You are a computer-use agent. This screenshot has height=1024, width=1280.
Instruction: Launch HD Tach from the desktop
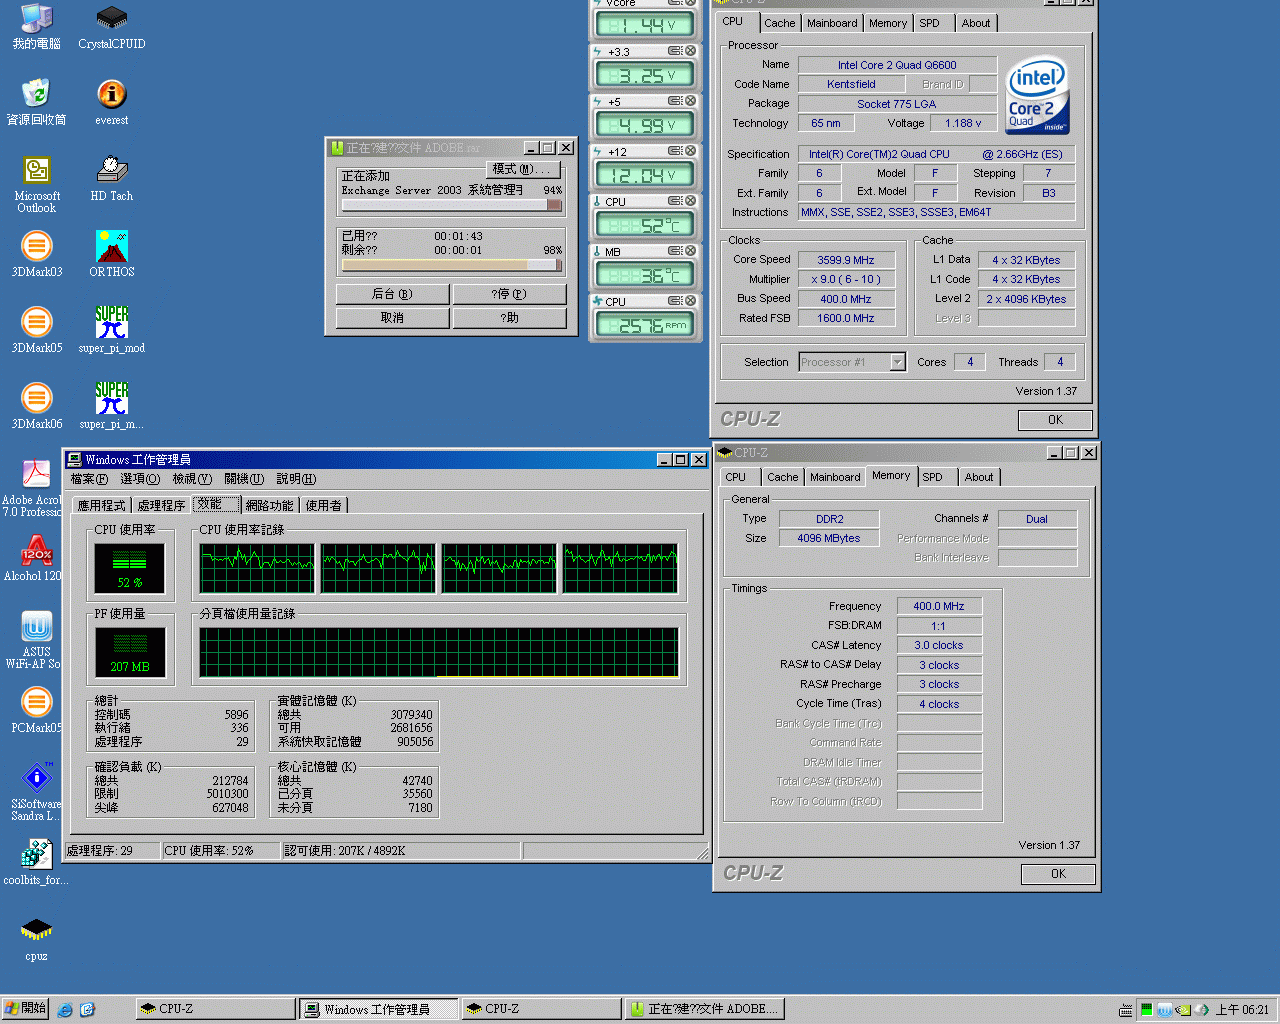pyautogui.click(x=111, y=178)
